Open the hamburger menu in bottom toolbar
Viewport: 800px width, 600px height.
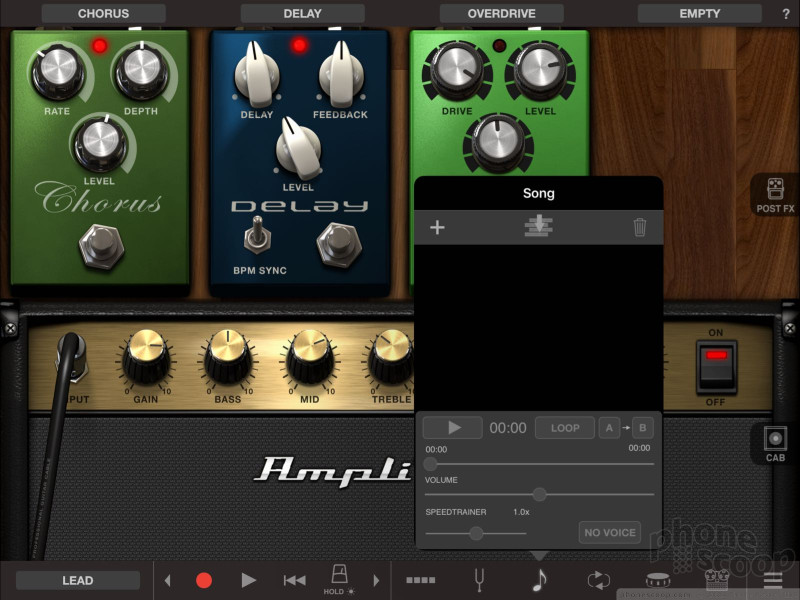click(773, 580)
